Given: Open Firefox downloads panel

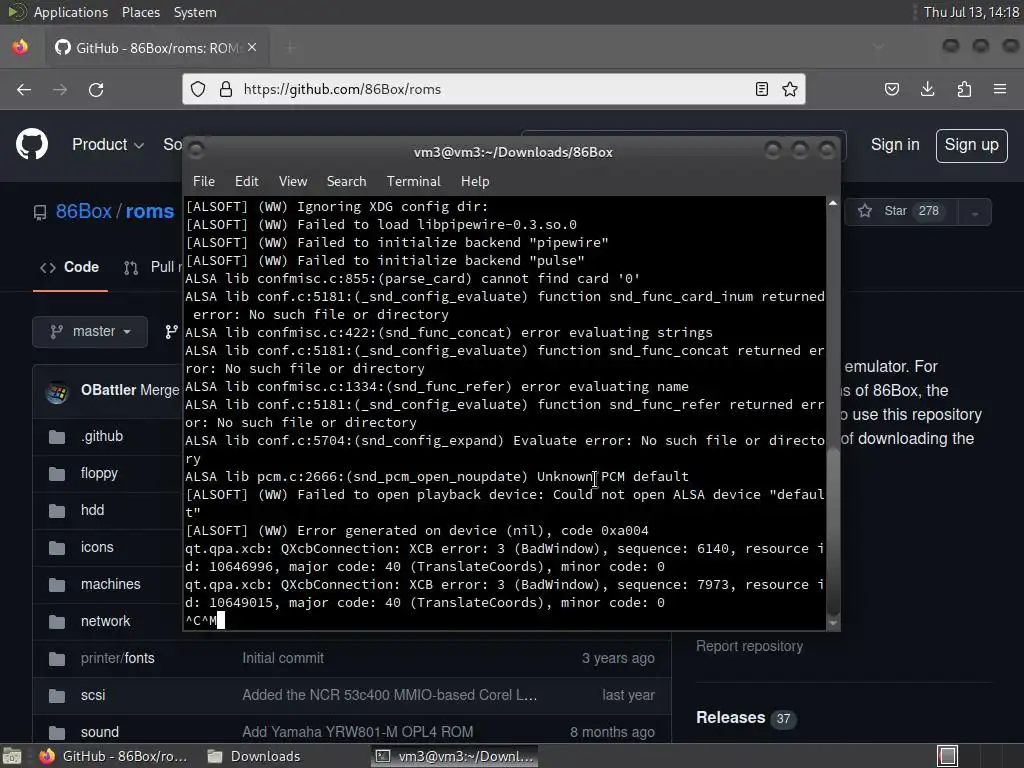Looking at the screenshot, I should click(927, 89).
